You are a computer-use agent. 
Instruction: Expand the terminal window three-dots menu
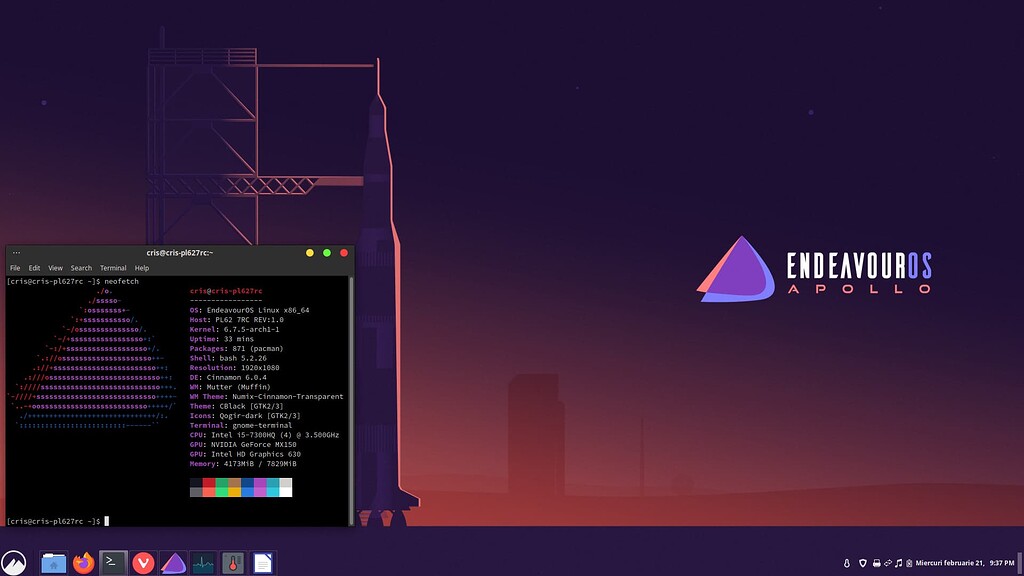point(17,253)
